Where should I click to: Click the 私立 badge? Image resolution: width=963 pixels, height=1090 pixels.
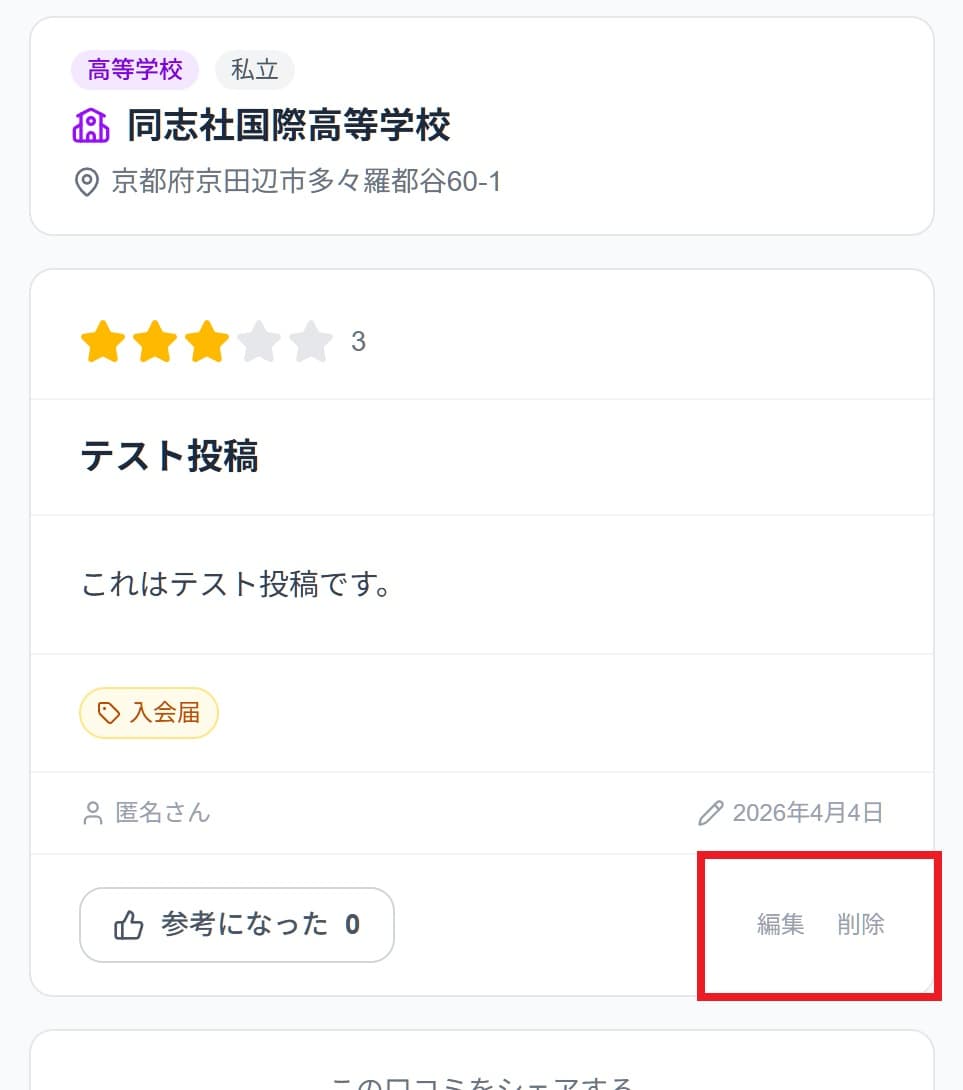click(254, 69)
